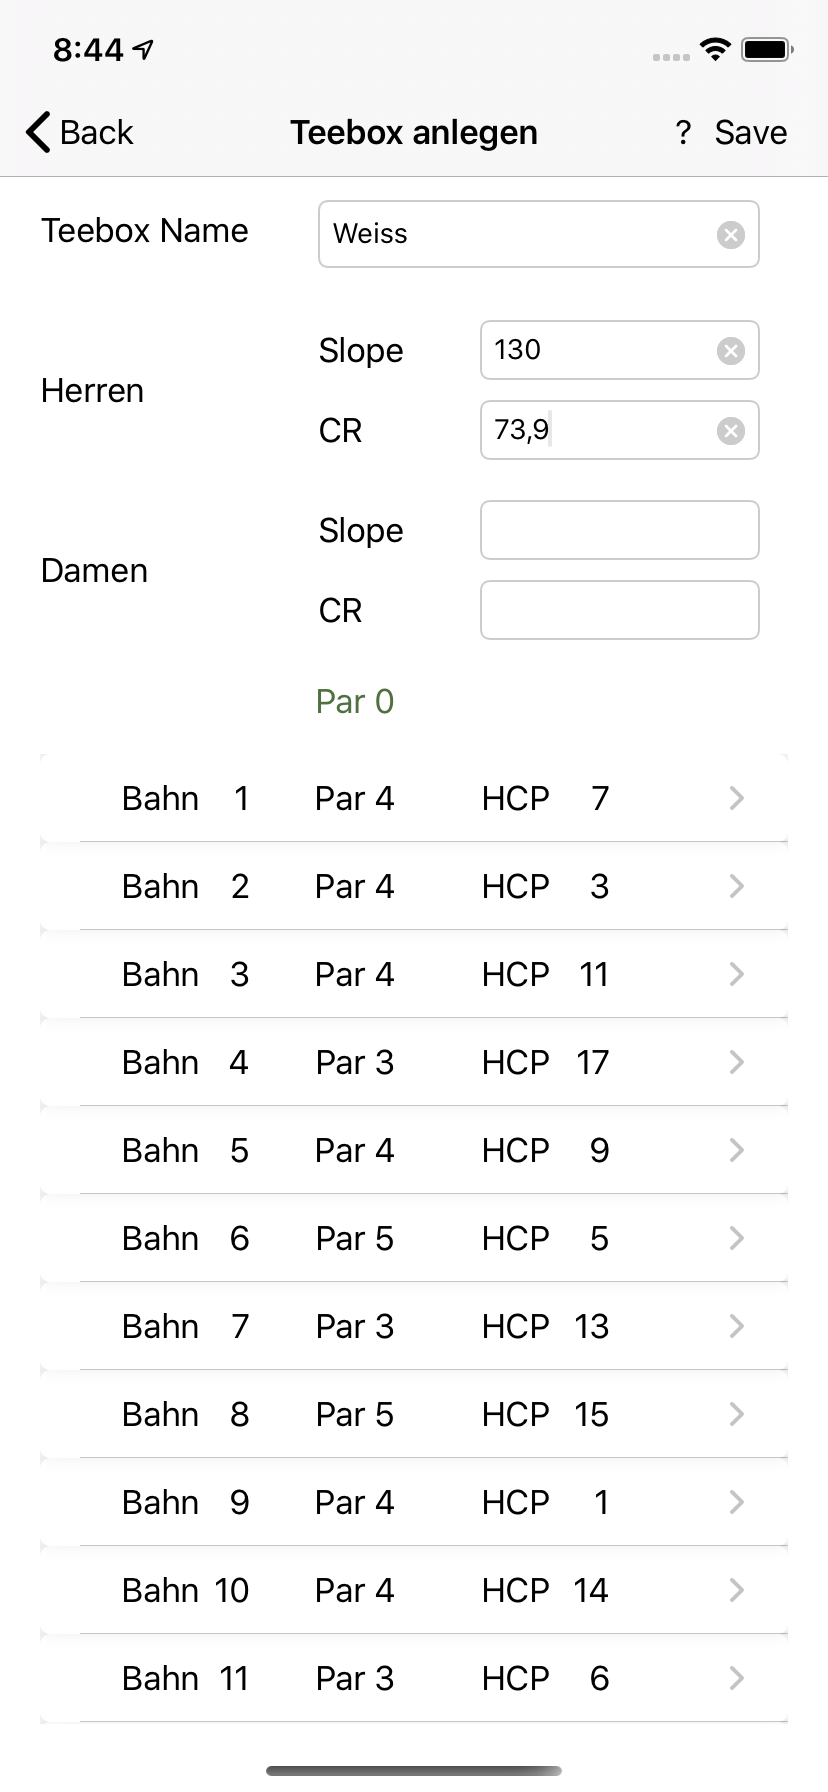The image size is (828, 1792).
Task: Focus the Damen CR input field
Action: click(x=619, y=610)
